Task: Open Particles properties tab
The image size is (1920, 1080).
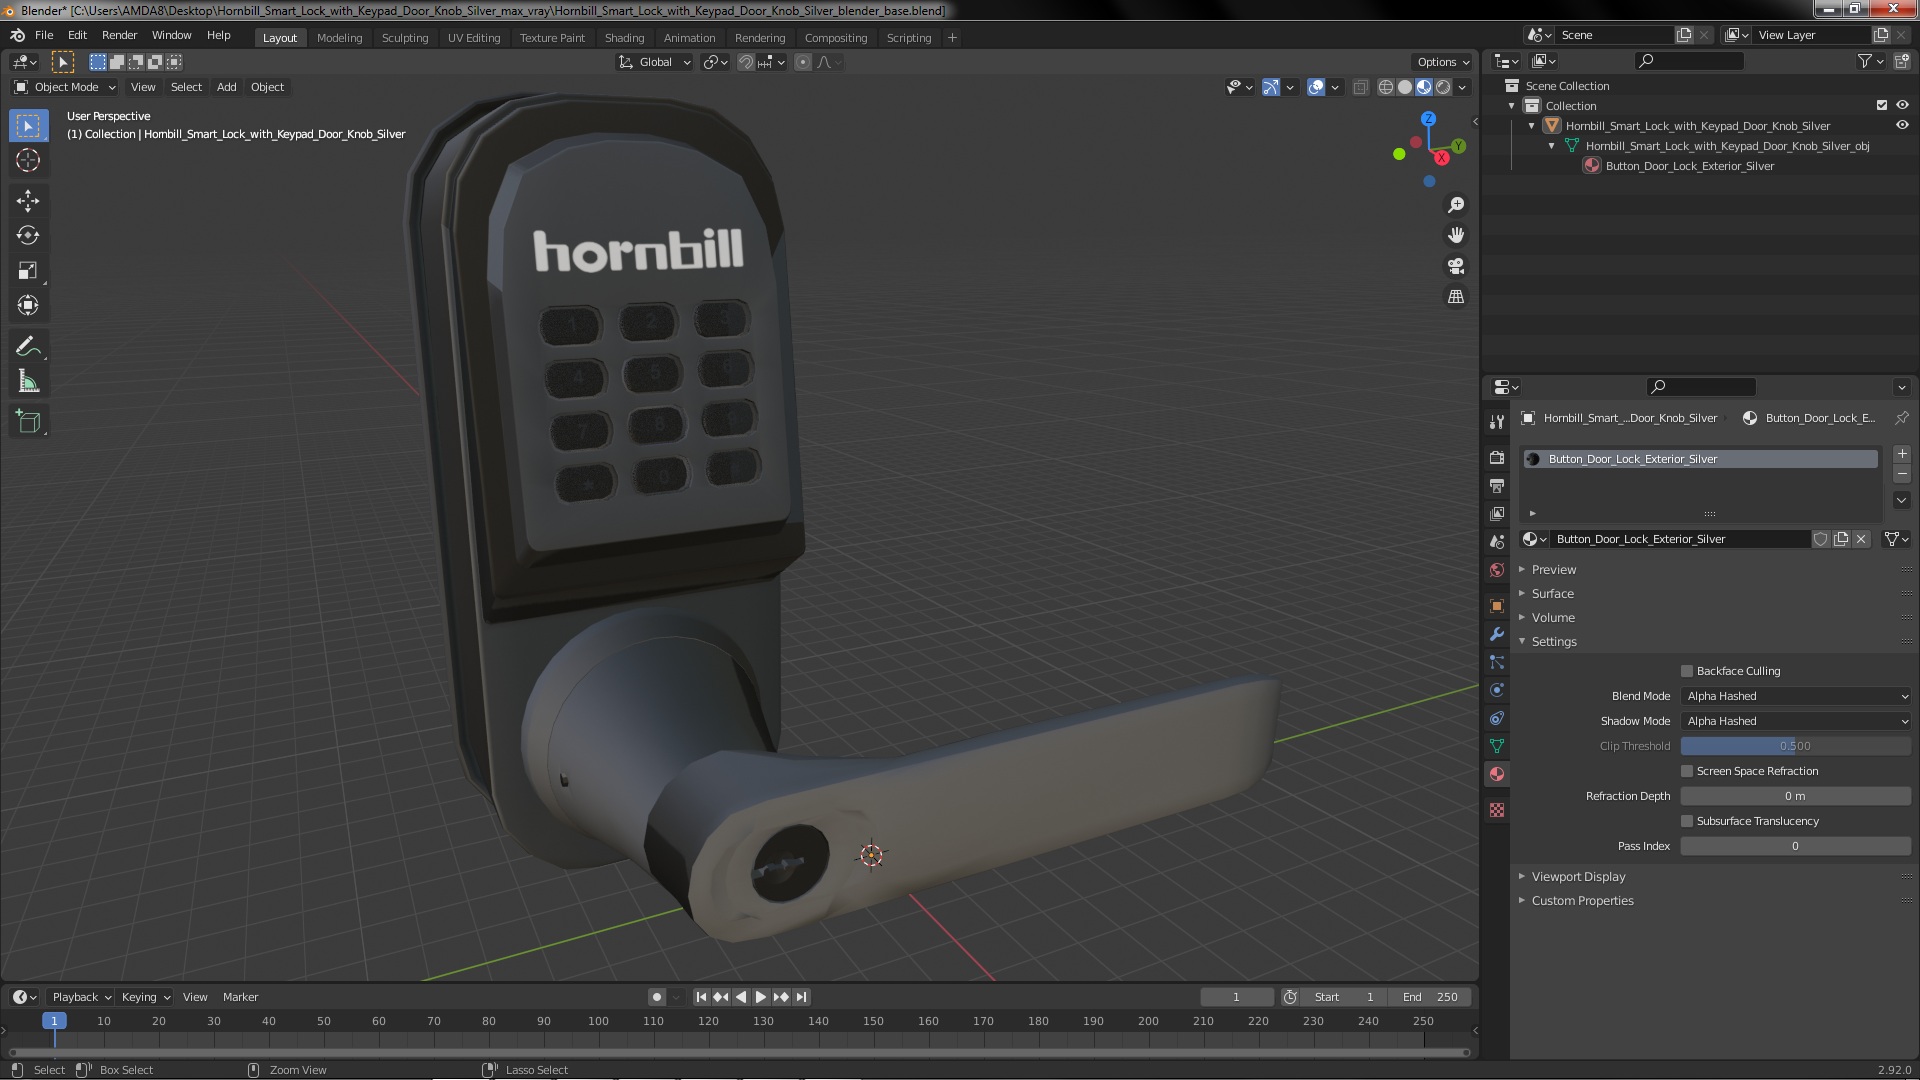Action: coord(1497,662)
